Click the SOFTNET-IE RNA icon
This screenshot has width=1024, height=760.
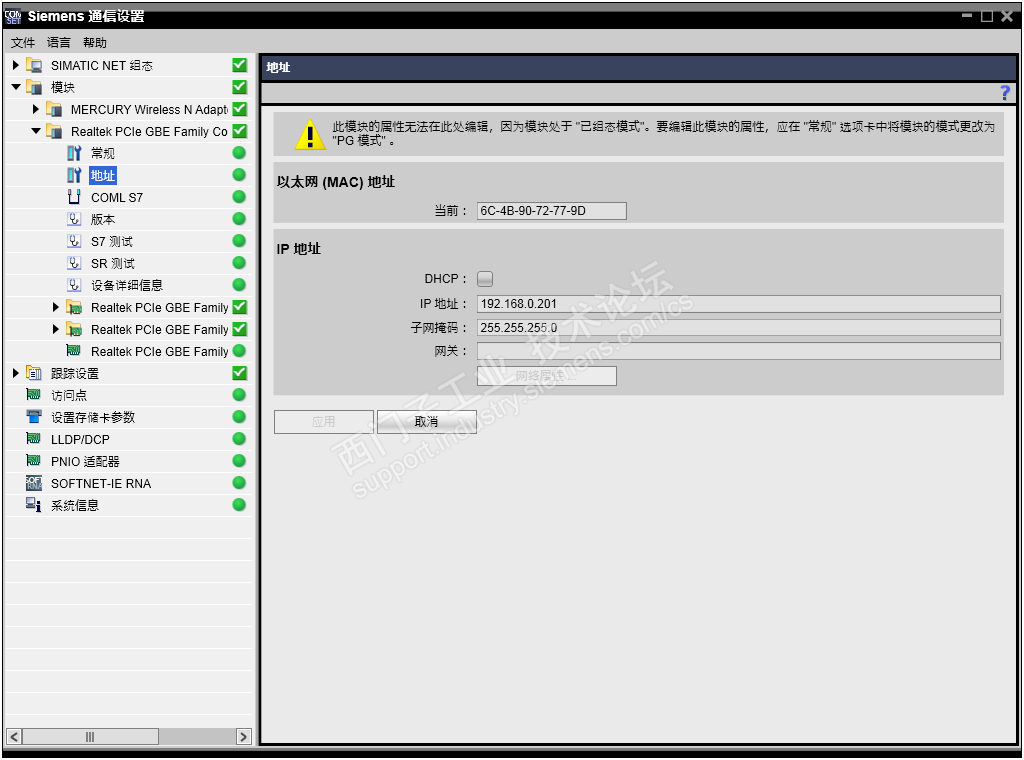pyautogui.click(x=34, y=483)
